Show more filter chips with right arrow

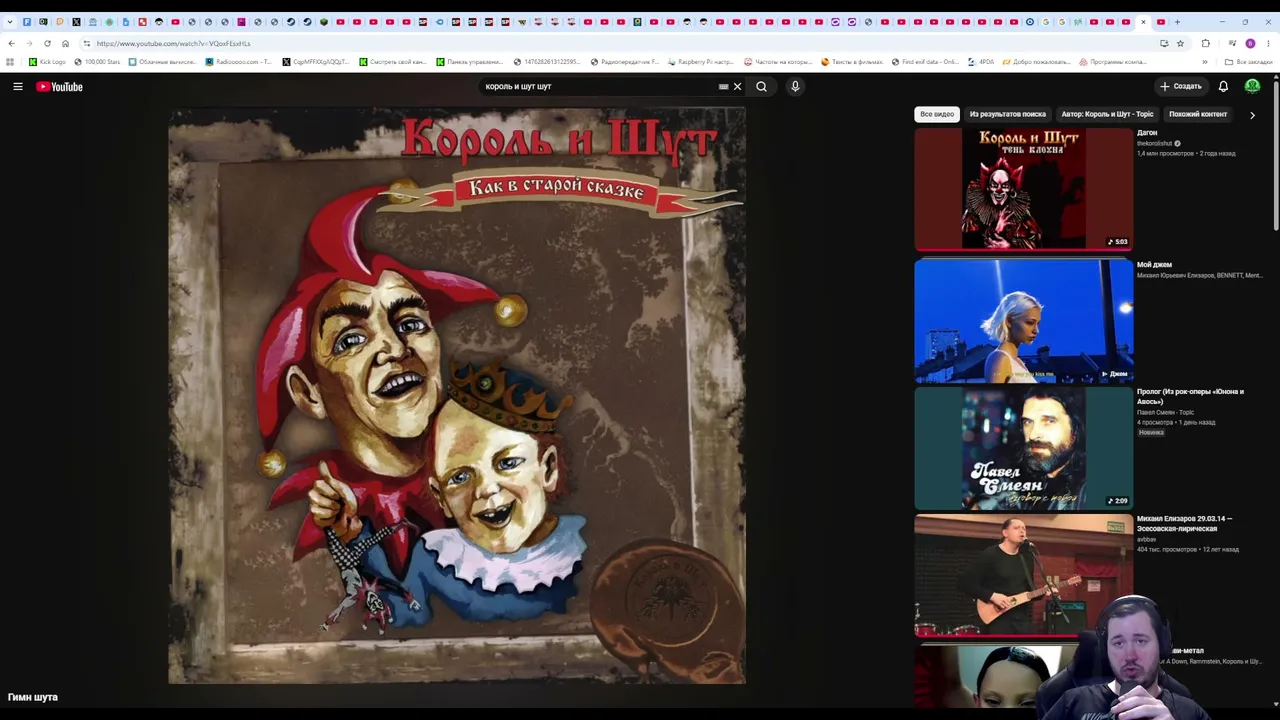(x=1252, y=115)
